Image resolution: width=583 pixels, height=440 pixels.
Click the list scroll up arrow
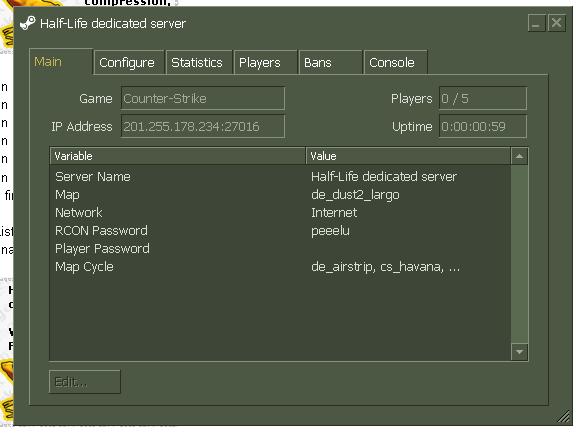pos(519,156)
